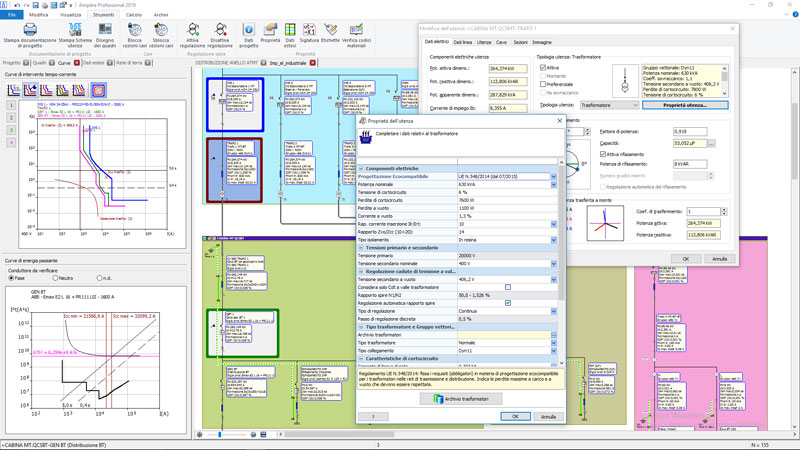
Task: Close Imp_el_industriale document tab
Action: [x=313, y=63]
